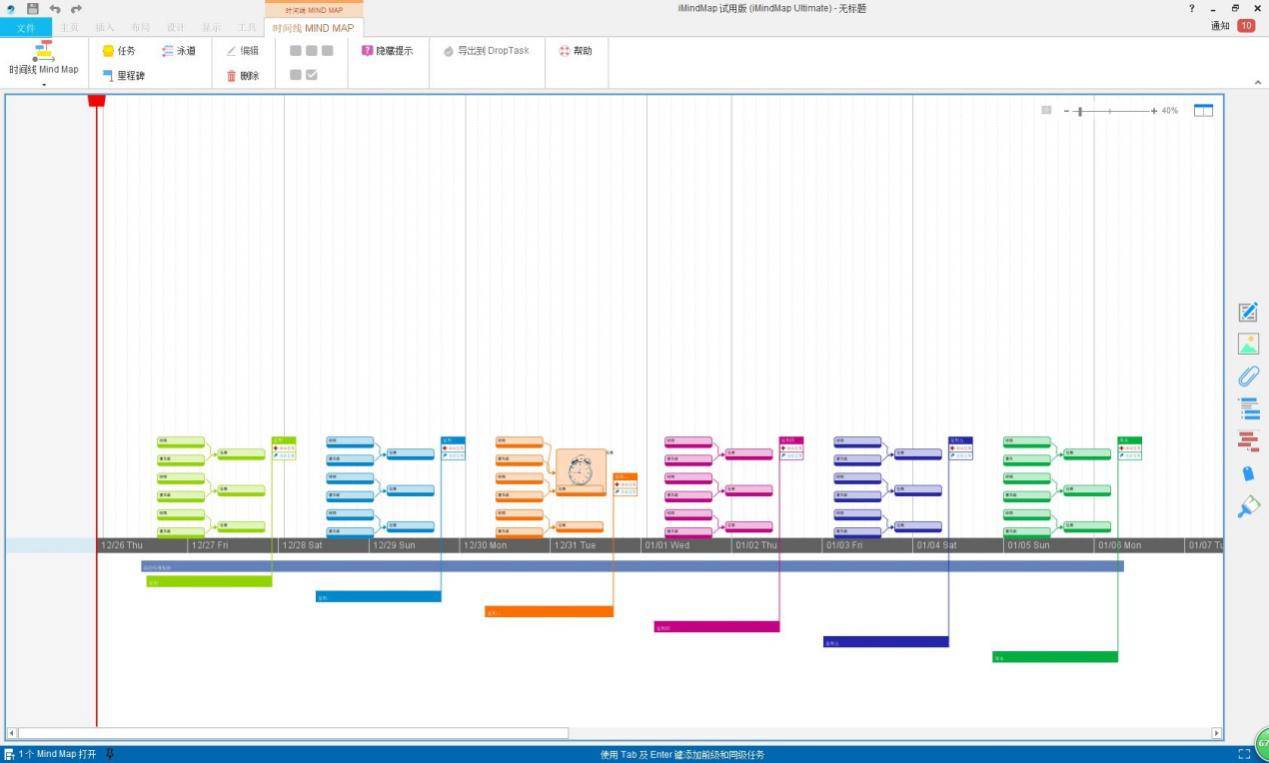Click the red current-time marker
This screenshot has height=763, width=1269.
click(96, 100)
